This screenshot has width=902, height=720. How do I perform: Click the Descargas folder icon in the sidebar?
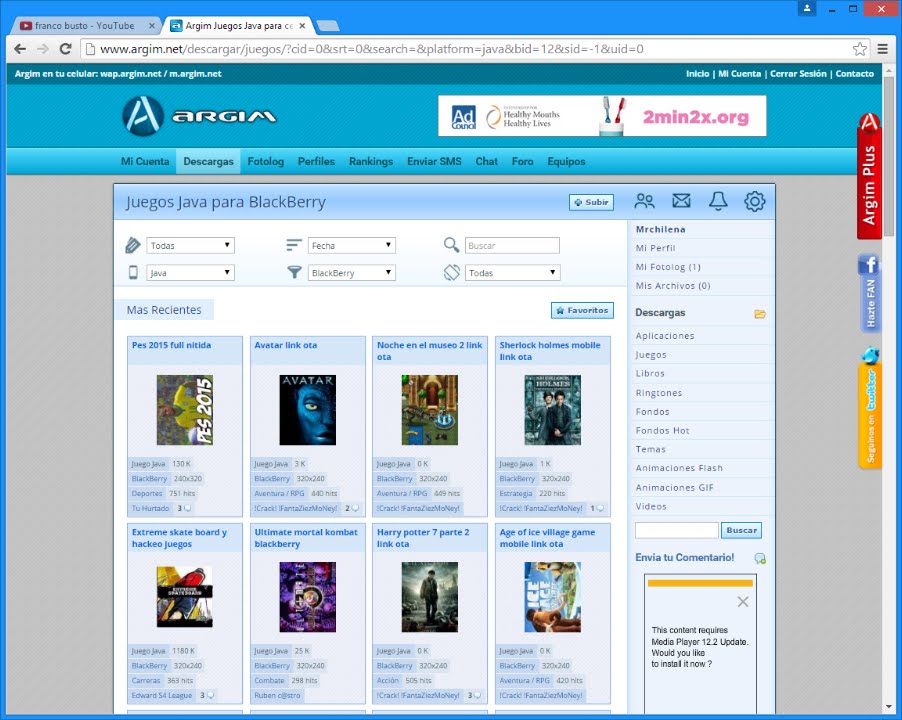coord(760,314)
